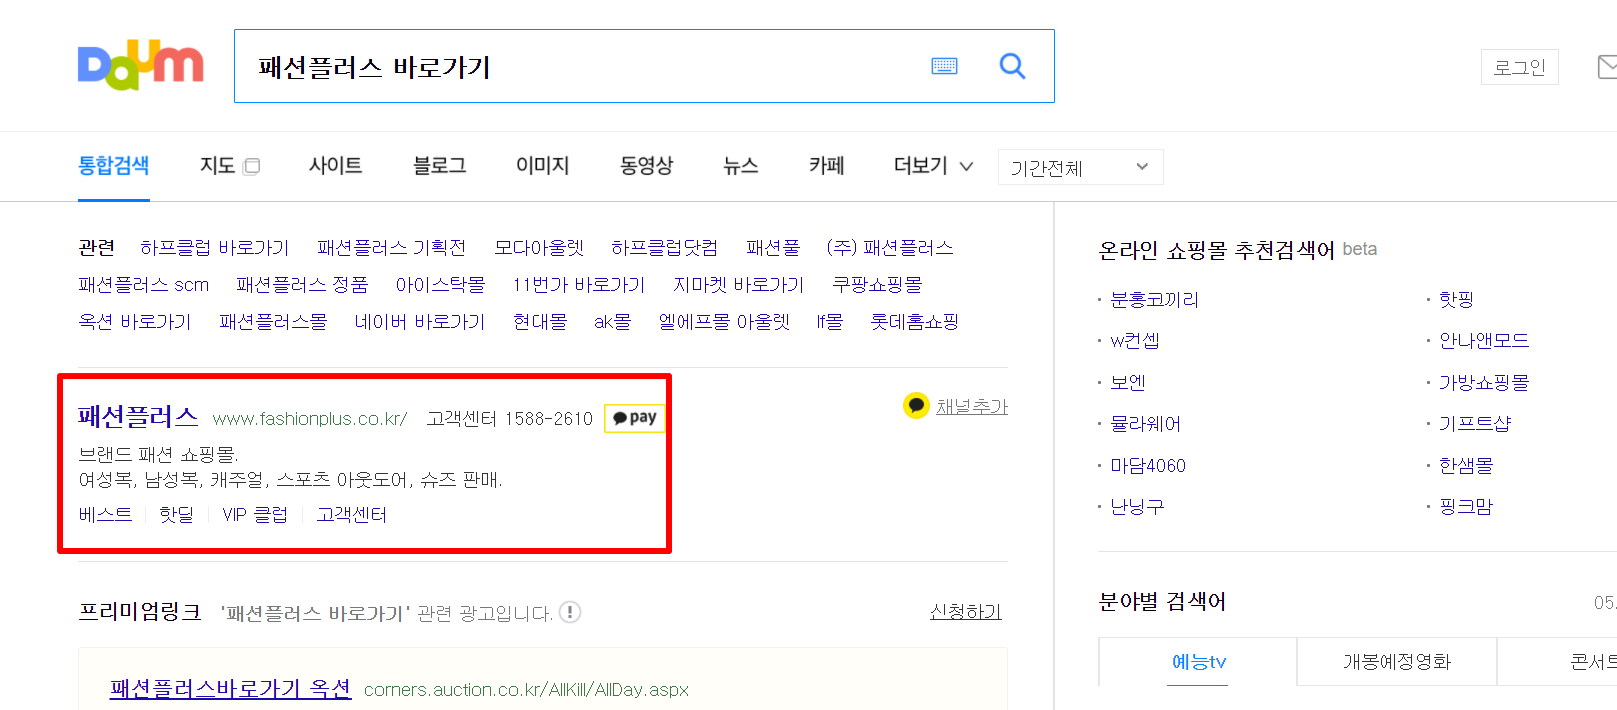
Task: Click the 신청하기 link
Action: tap(966, 612)
